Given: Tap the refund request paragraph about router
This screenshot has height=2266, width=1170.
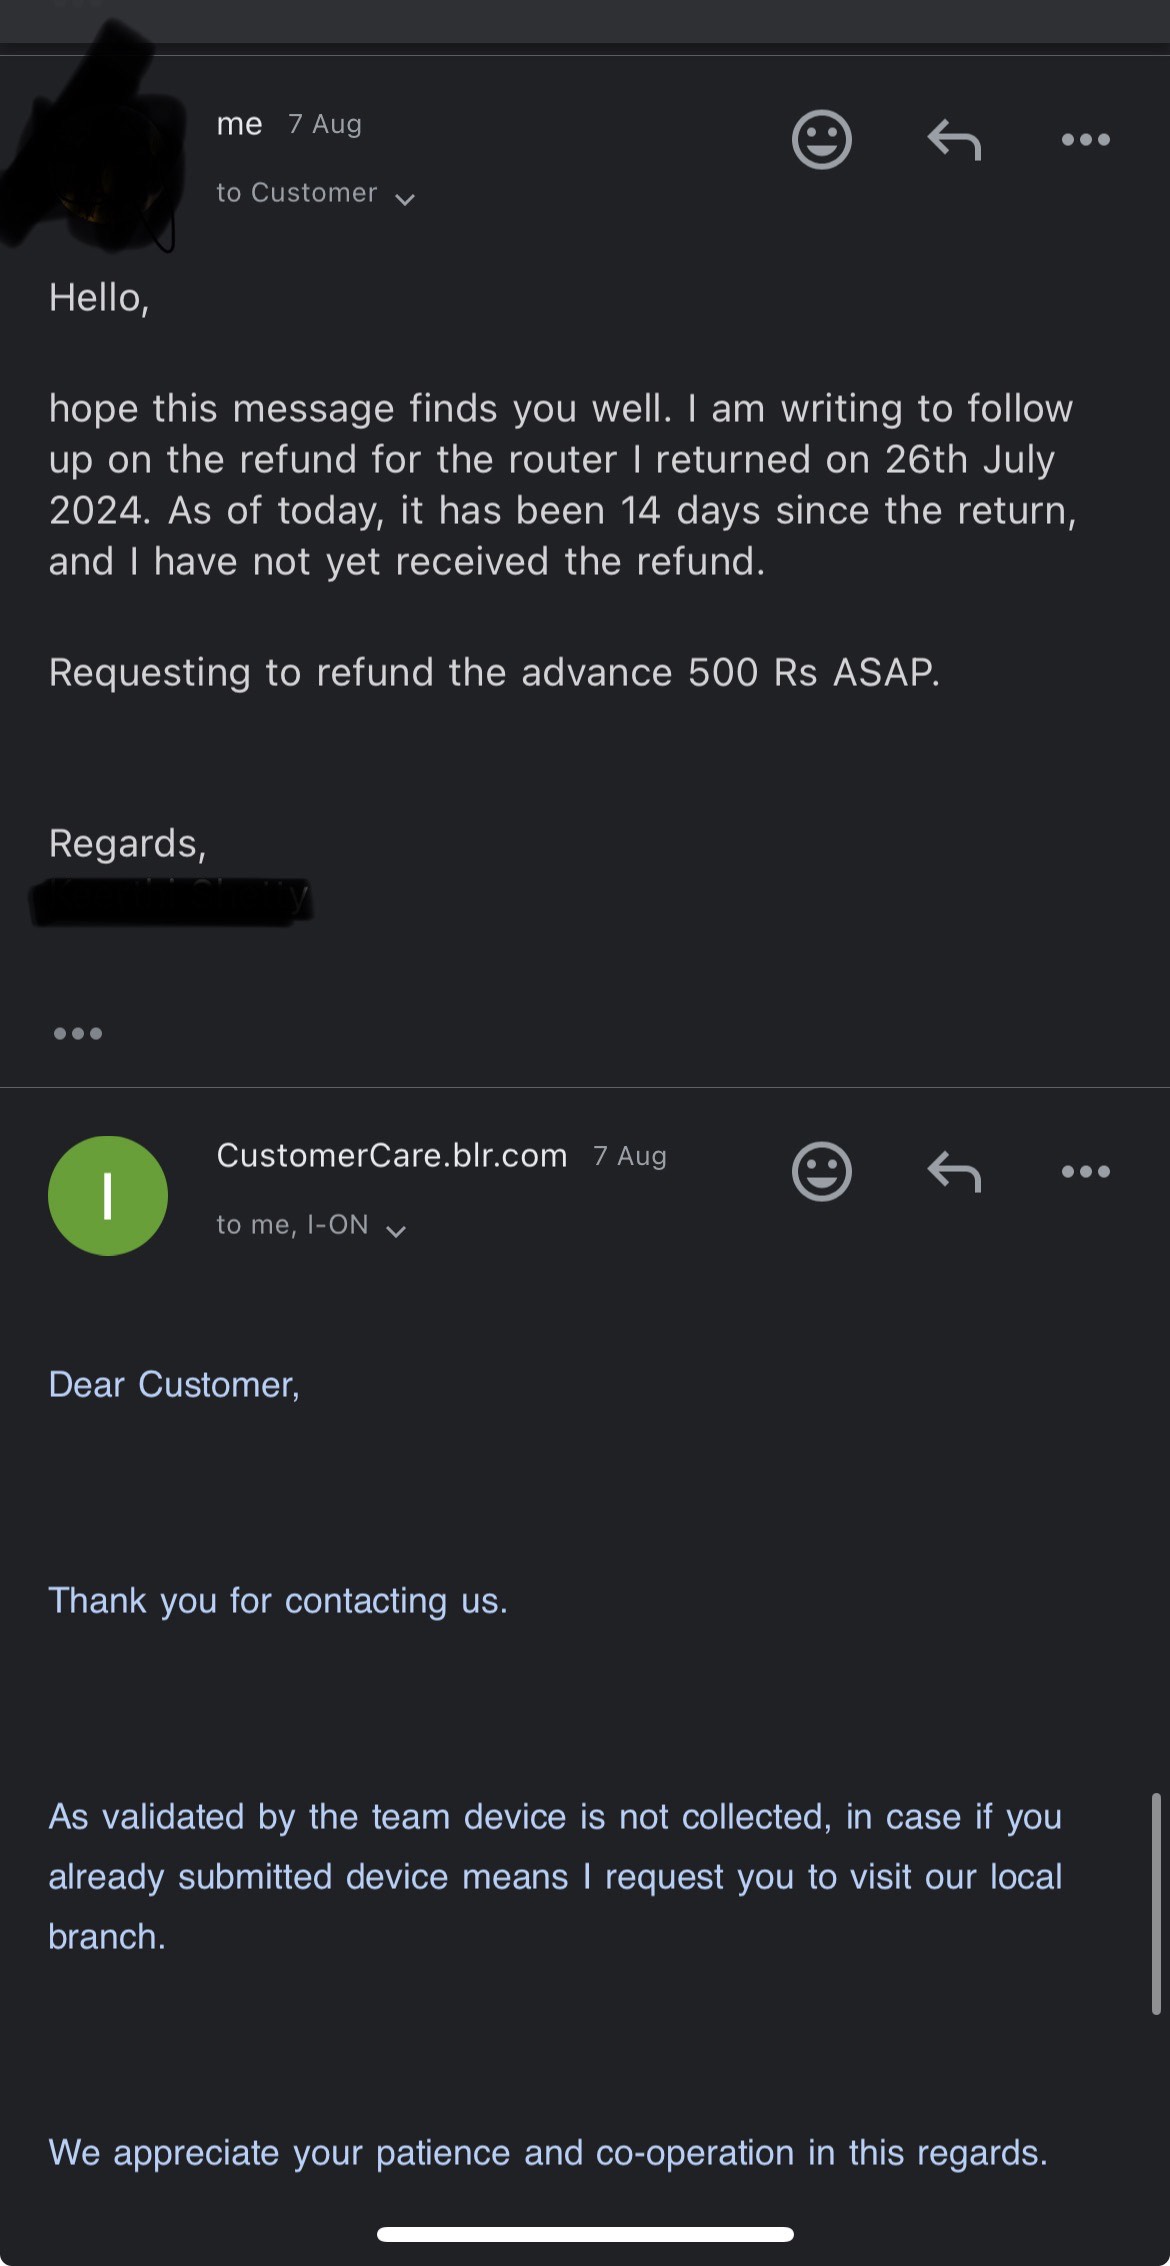Looking at the screenshot, I should pyautogui.click(x=560, y=485).
